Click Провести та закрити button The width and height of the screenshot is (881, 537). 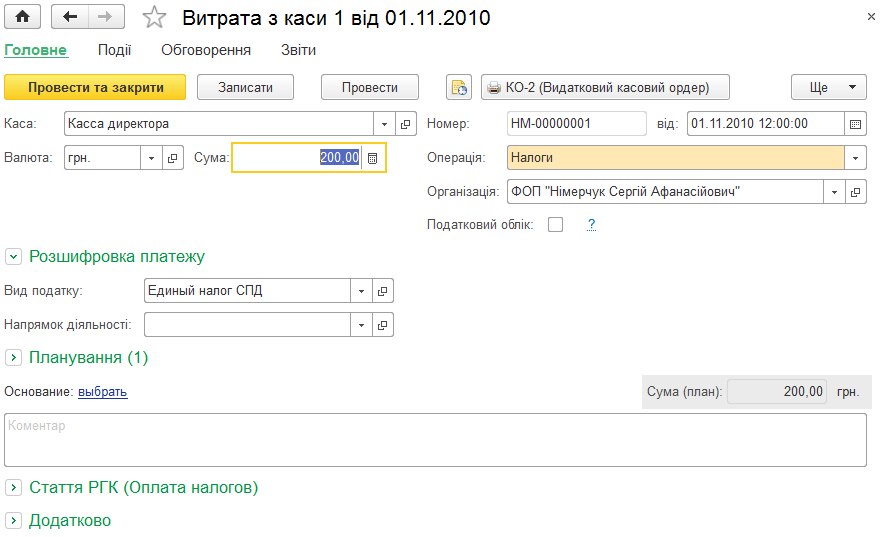[x=95, y=88]
